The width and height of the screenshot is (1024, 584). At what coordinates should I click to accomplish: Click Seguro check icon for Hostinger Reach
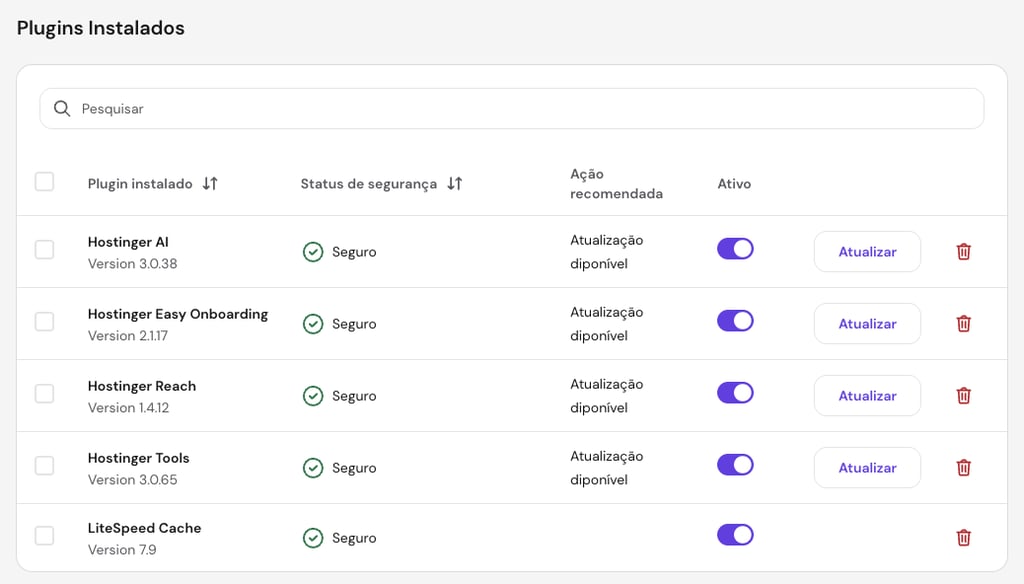point(313,395)
